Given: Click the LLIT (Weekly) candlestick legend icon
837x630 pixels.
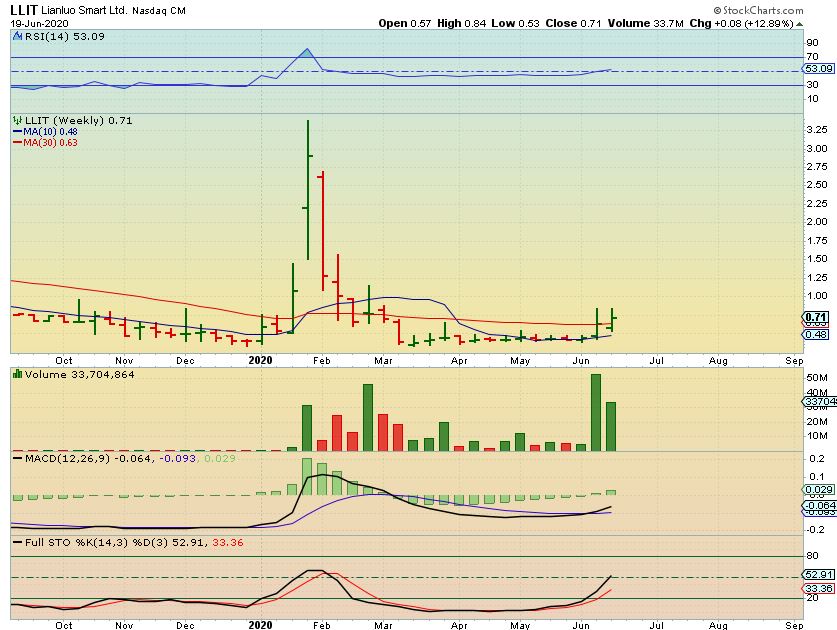Looking at the screenshot, I should (16, 120).
